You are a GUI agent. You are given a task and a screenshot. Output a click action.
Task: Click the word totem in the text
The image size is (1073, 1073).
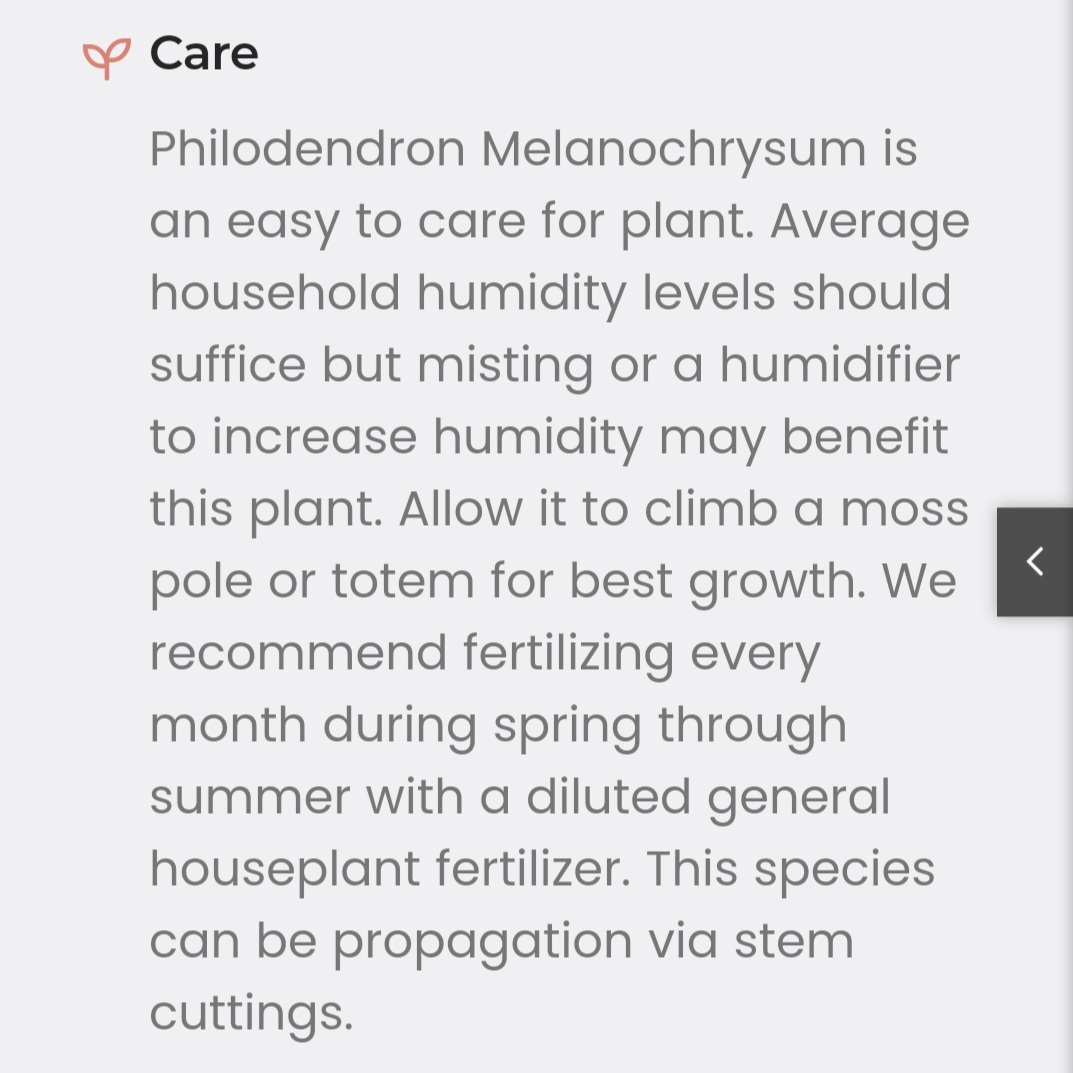coord(402,581)
